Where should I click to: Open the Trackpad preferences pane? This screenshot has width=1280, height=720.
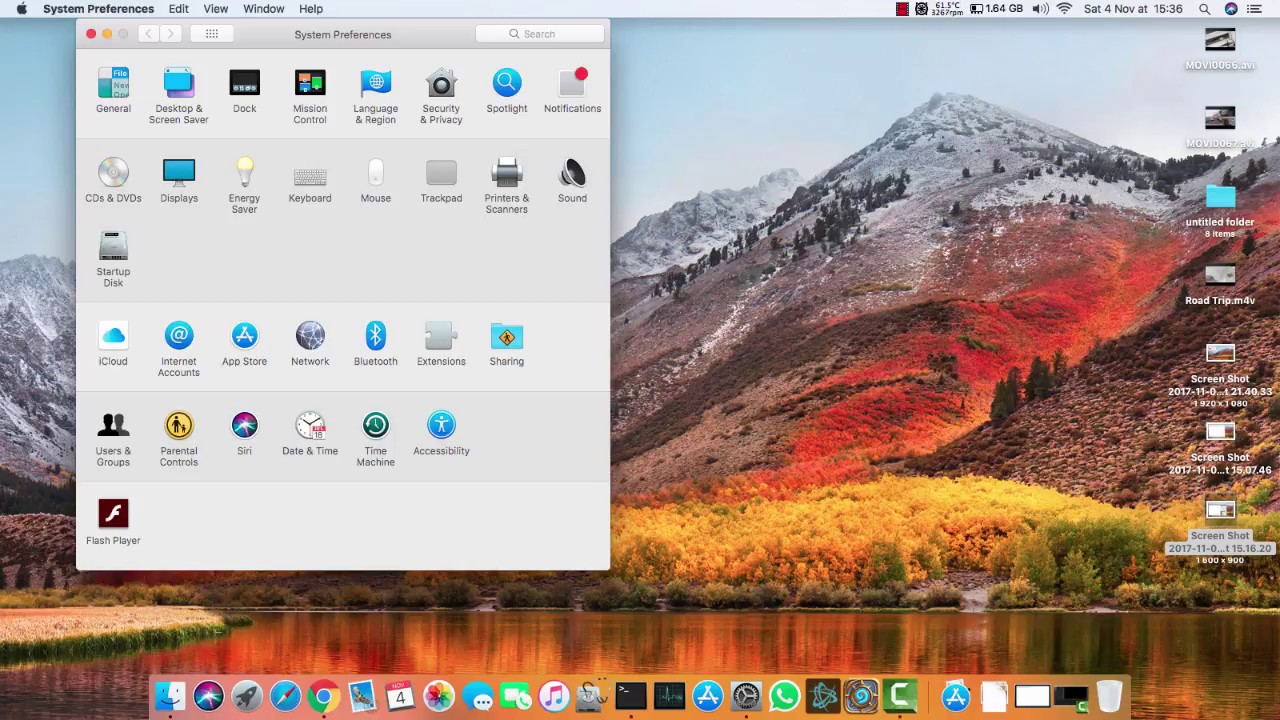(441, 180)
